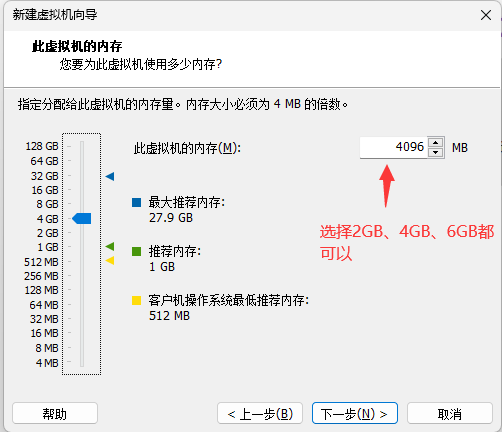Viewport: 502px width, 432px height.
Task: Click the 27.9 GB maximum value text
Action: [x=171, y=218]
